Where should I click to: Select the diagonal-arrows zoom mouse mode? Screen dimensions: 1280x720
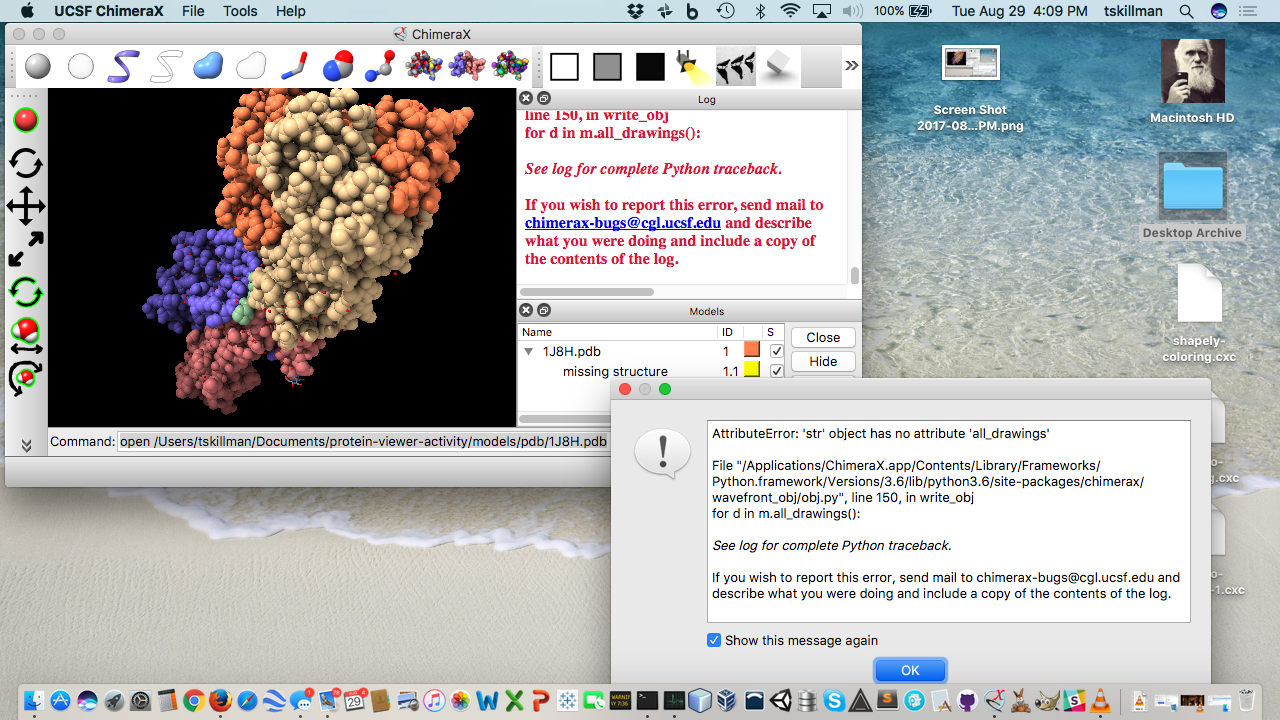26,250
